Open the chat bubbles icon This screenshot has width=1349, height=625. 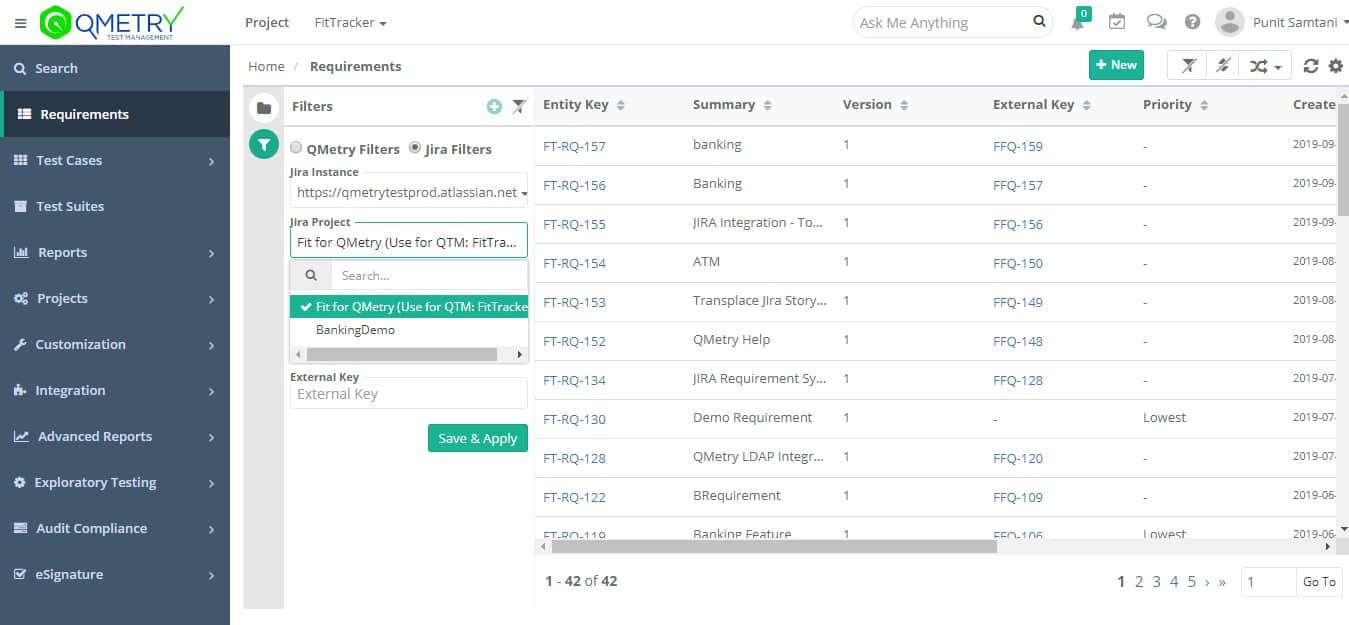click(1156, 22)
